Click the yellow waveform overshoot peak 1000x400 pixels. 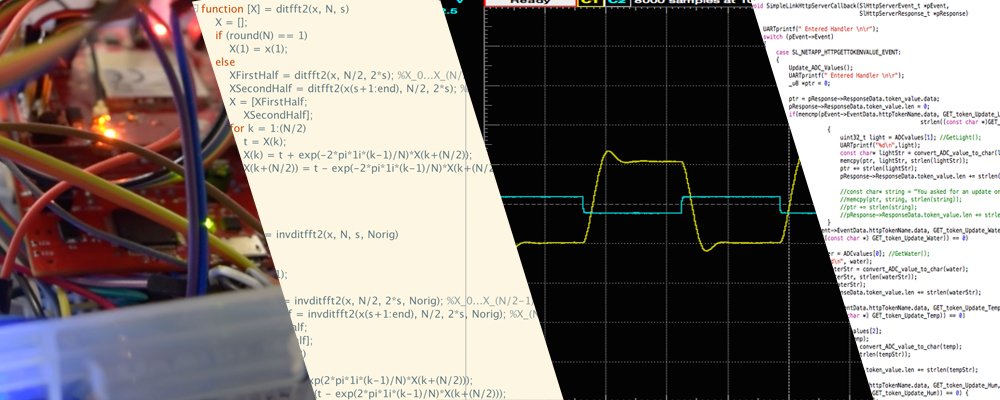click(x=608, y=152)
